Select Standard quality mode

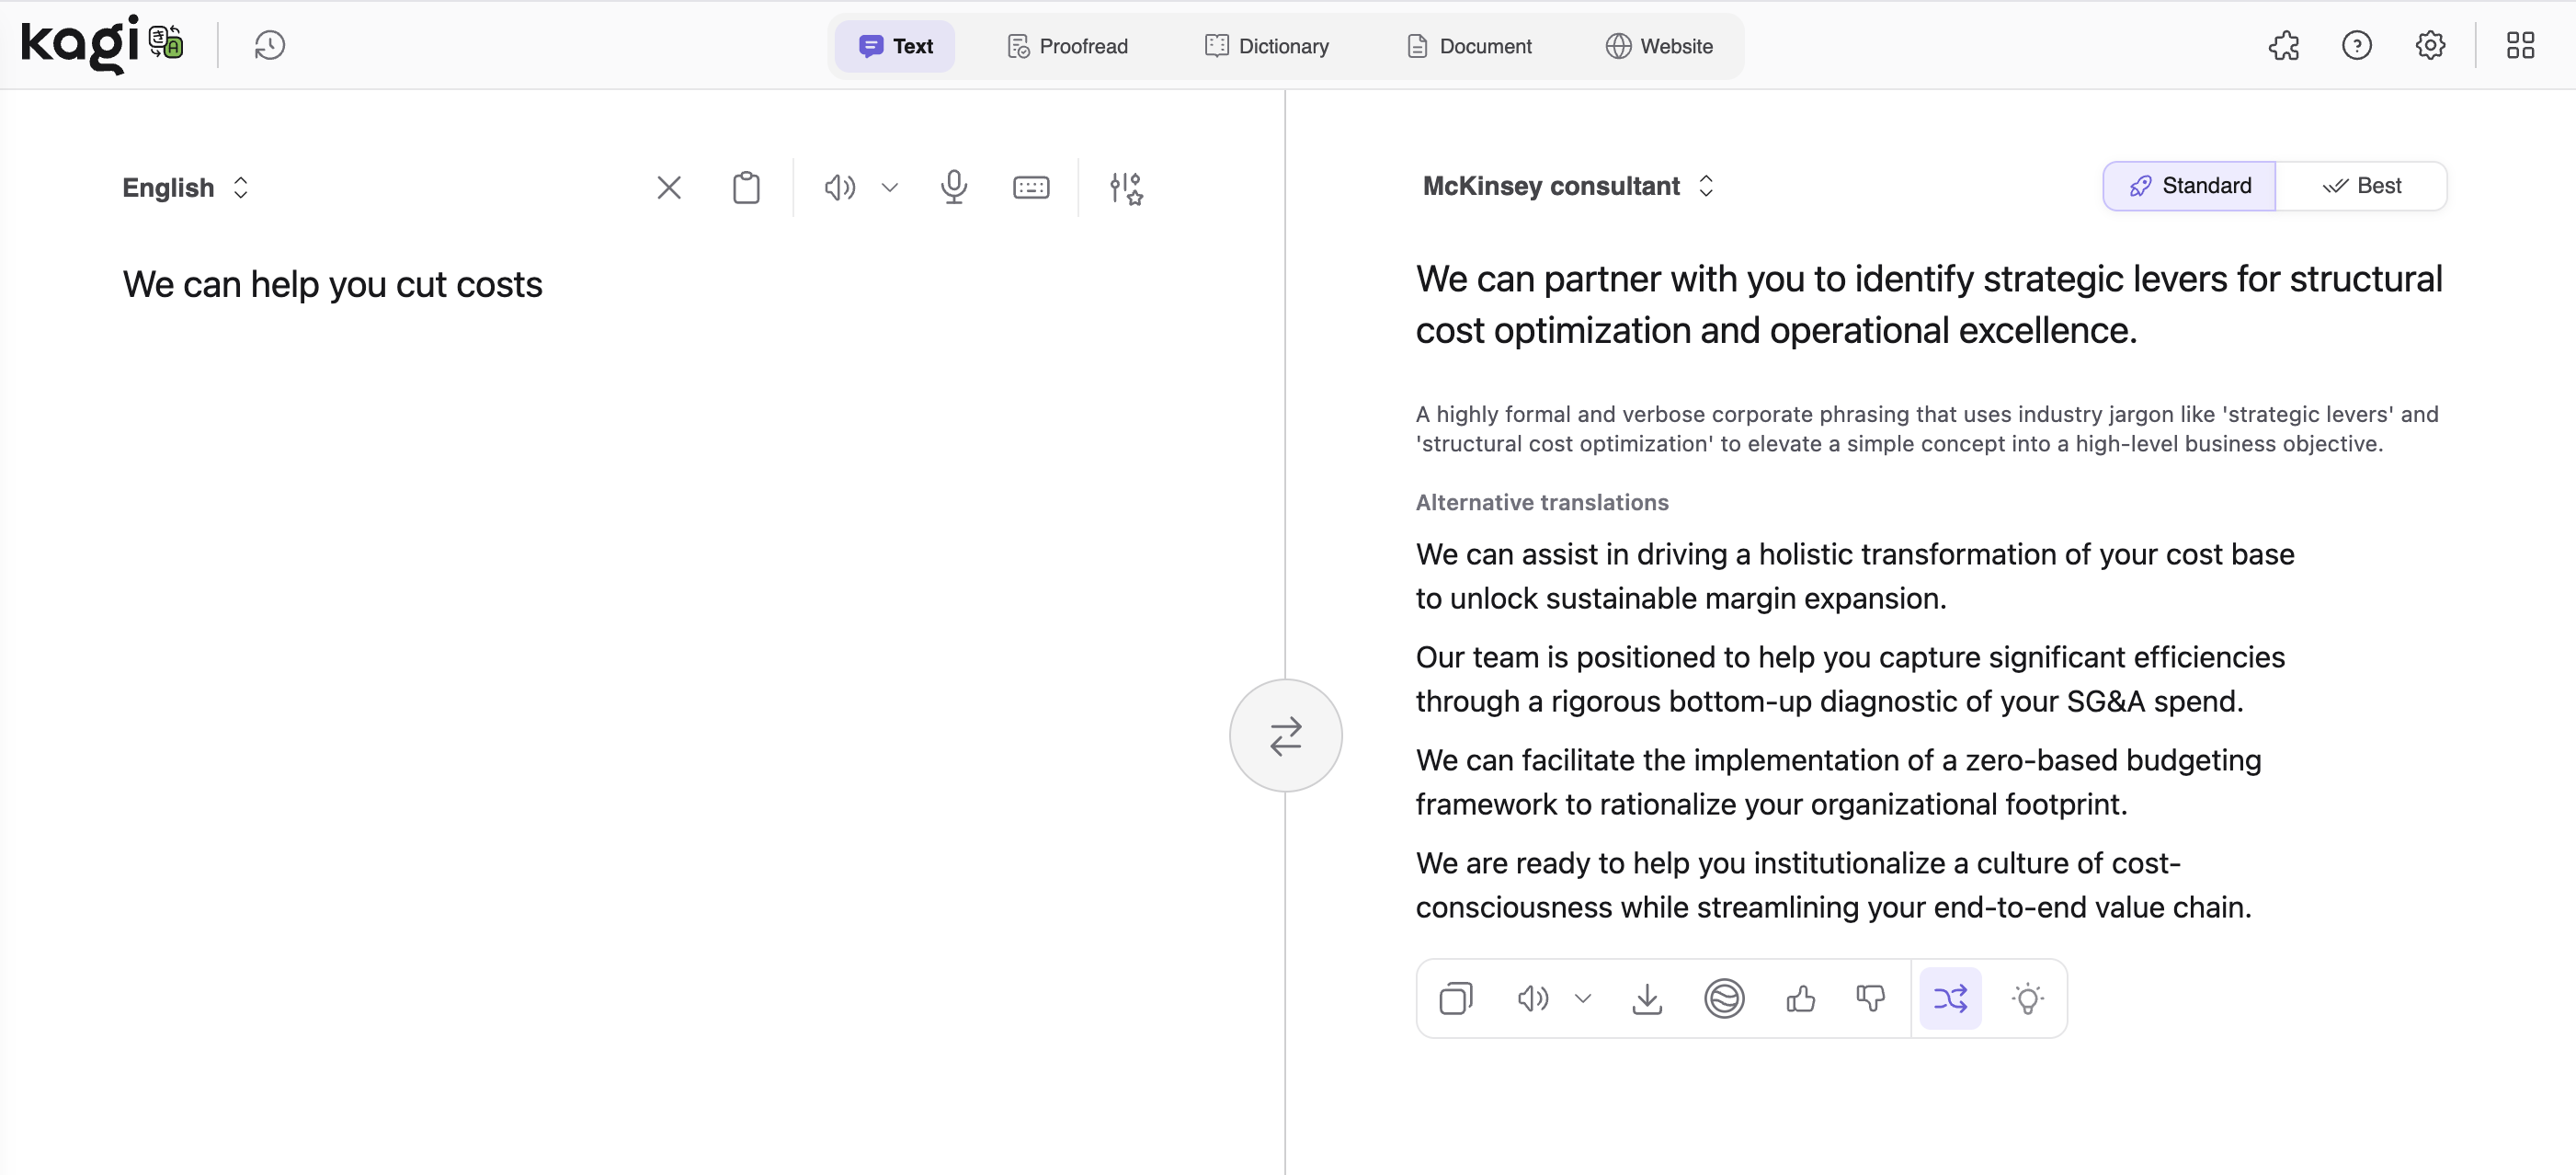(2189, 186)
